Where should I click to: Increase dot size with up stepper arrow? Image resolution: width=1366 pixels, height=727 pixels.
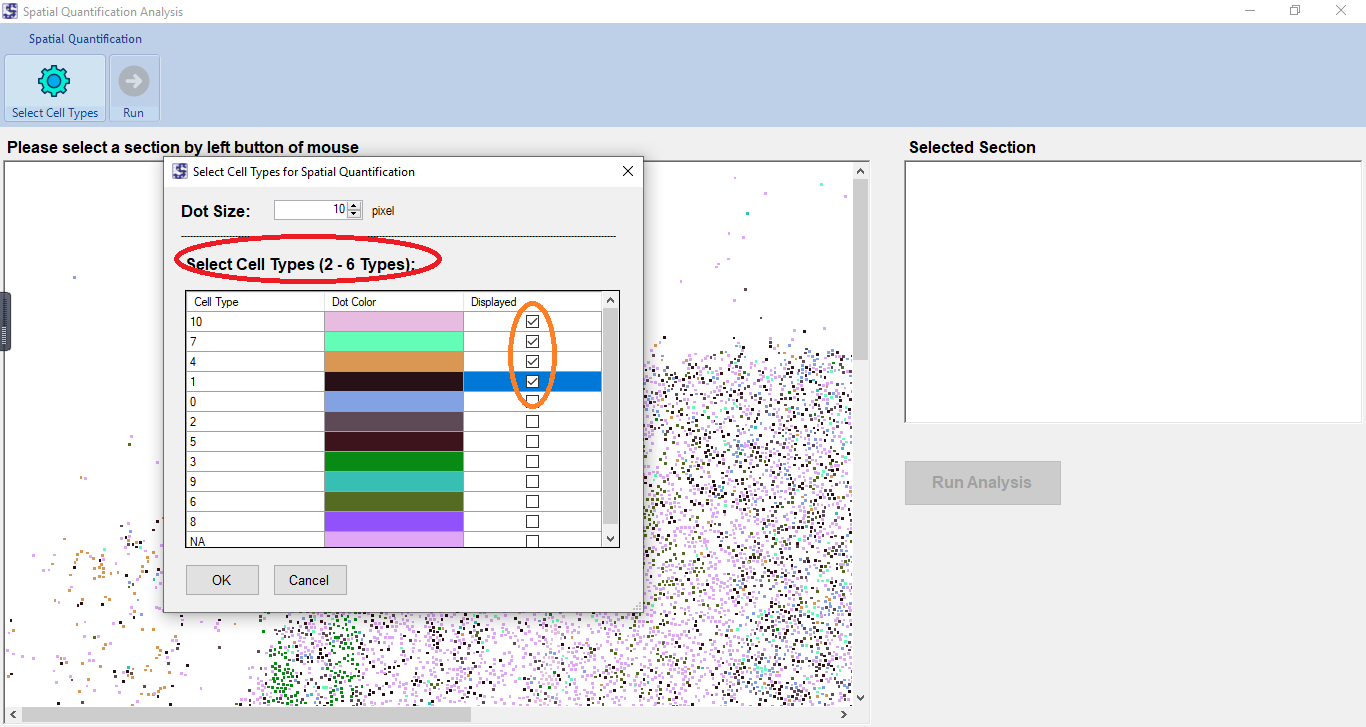354,206
